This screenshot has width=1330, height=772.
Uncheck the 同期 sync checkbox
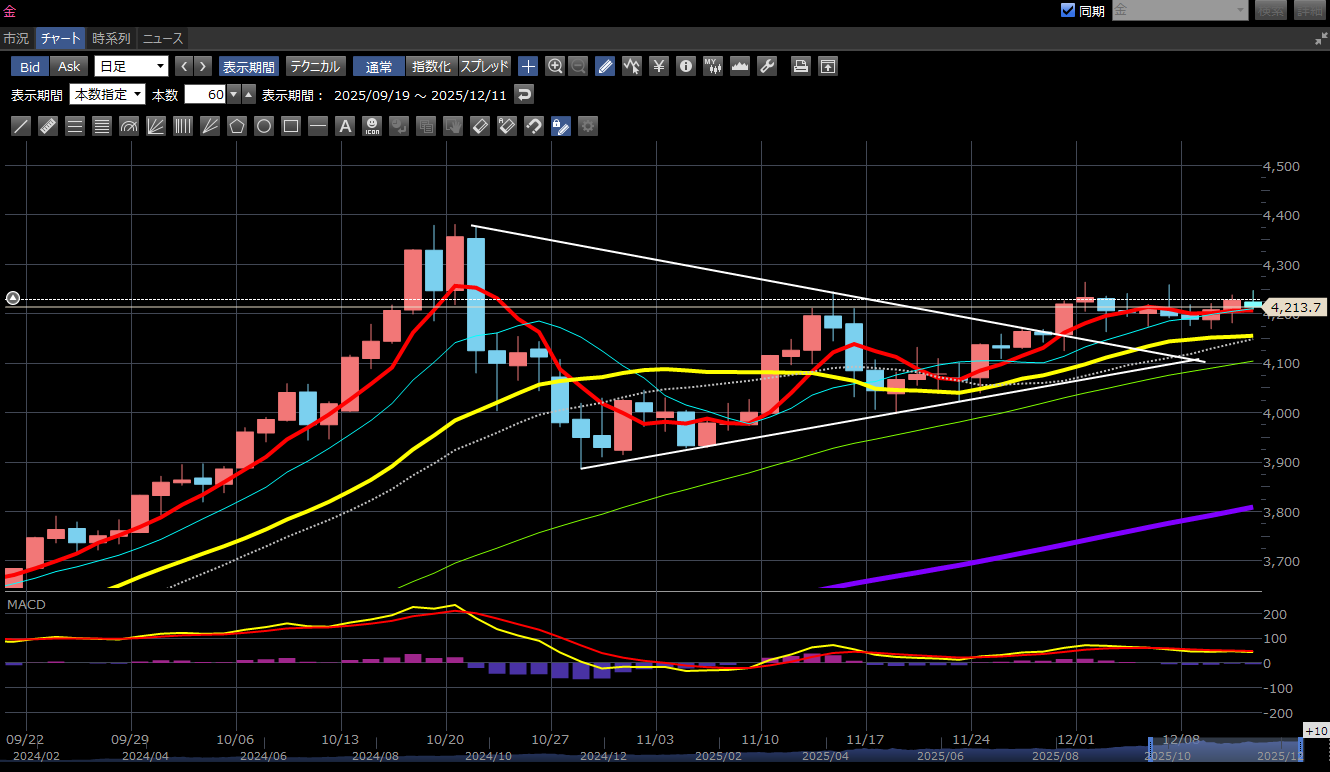click(1067, 11)
